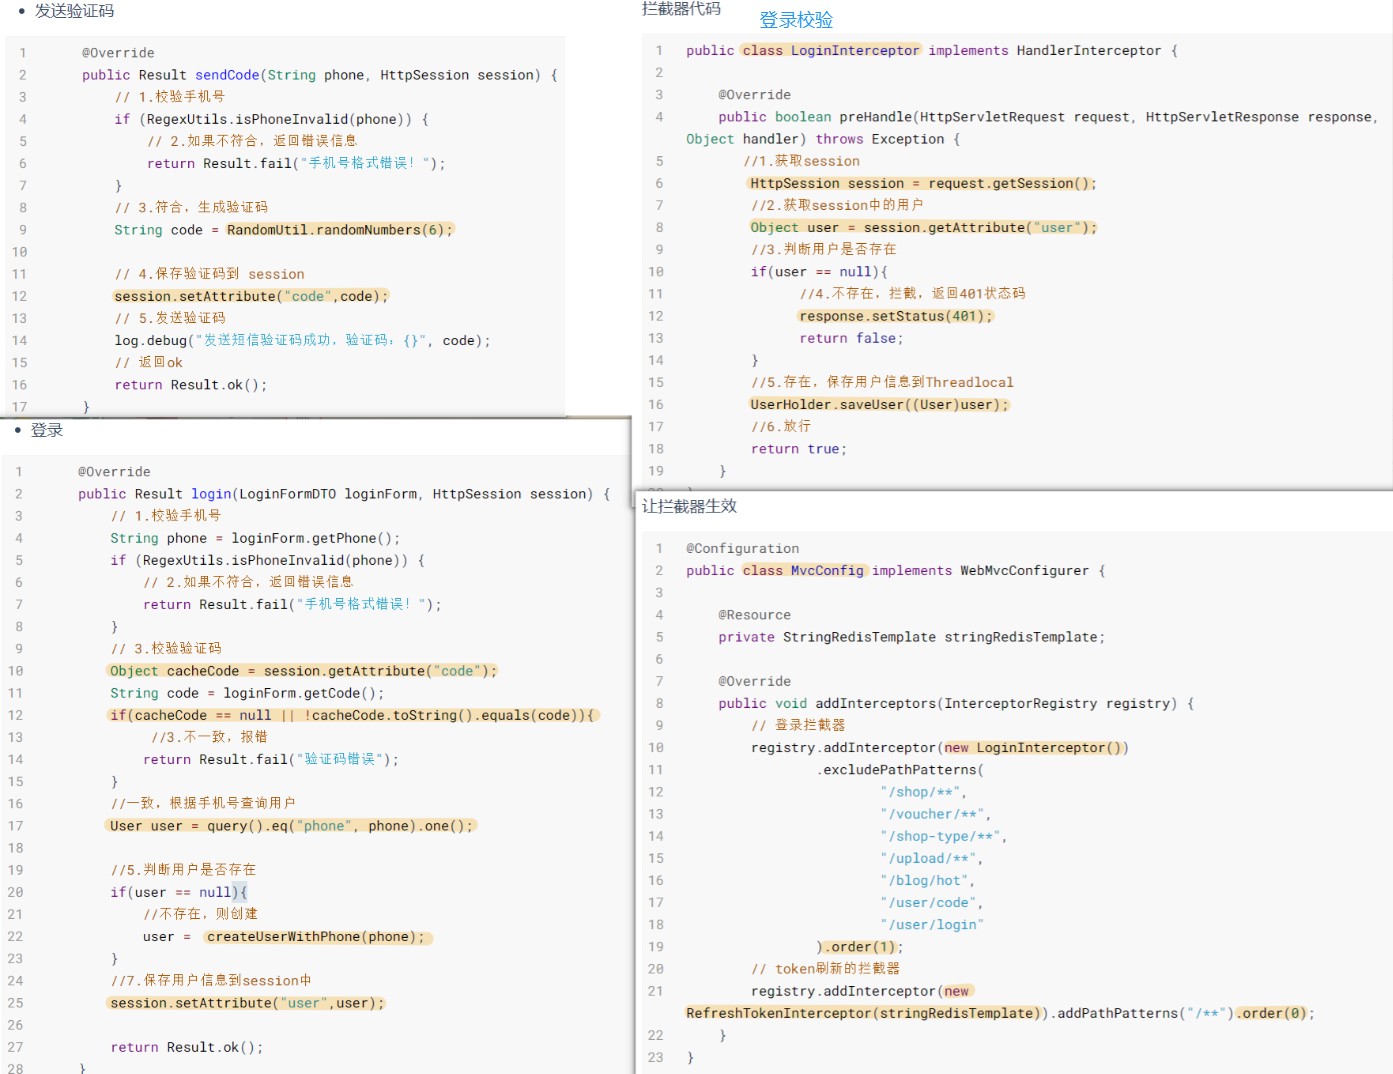Click LoginFormDTO loginForm parameter
The height and width of the screenshot is (1074, 1393).
coord(328,494)
